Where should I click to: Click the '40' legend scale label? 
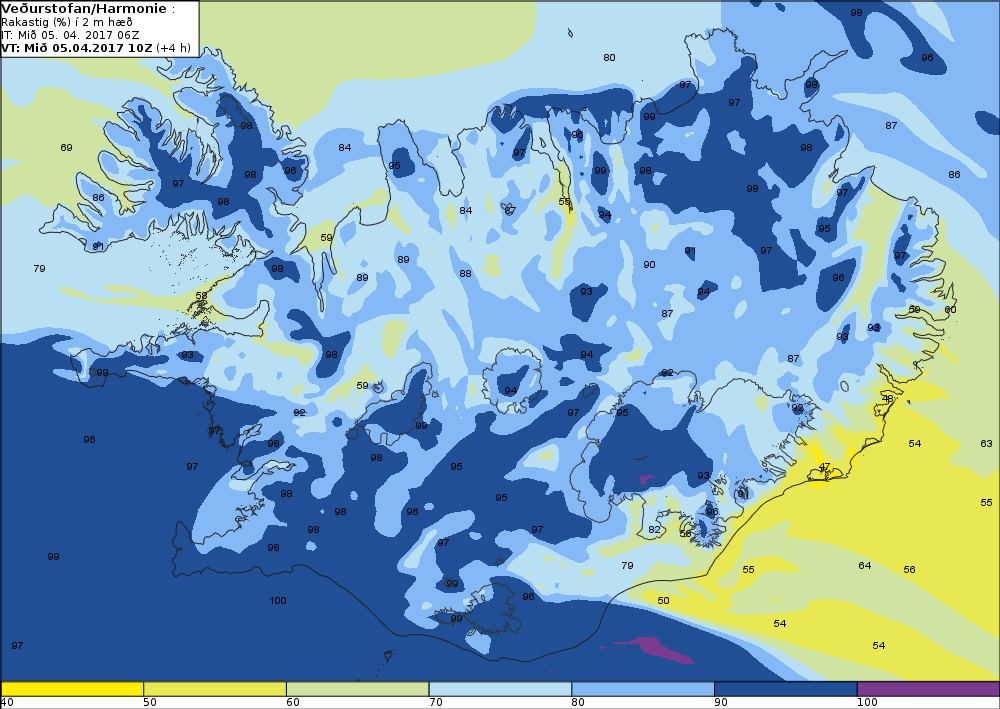coord(8,703)
